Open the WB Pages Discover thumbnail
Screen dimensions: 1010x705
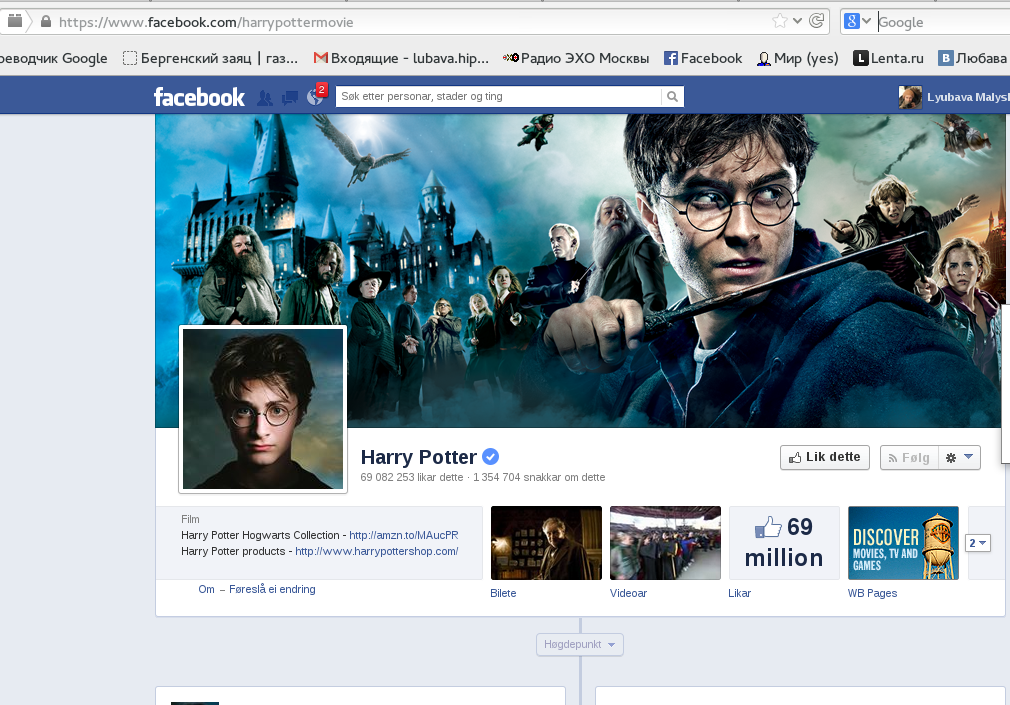pos(903,543)
